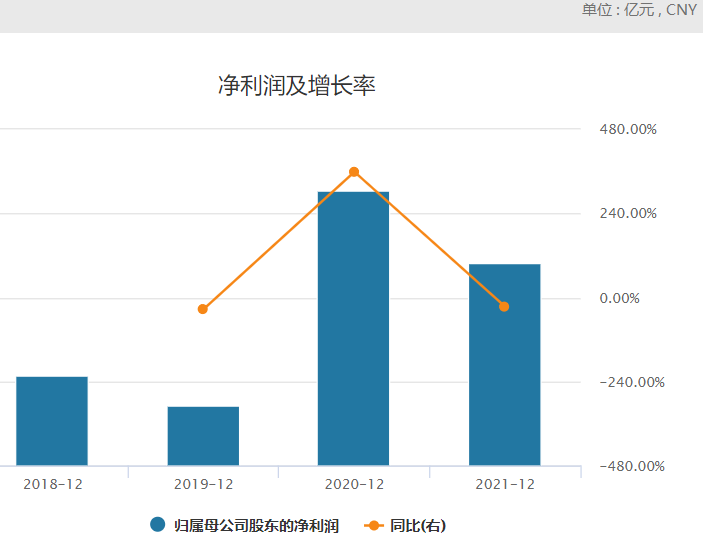Click the blue circle legend icon for net profit
The height and width of the screenshot is (540, 703).
pos(157,525)
